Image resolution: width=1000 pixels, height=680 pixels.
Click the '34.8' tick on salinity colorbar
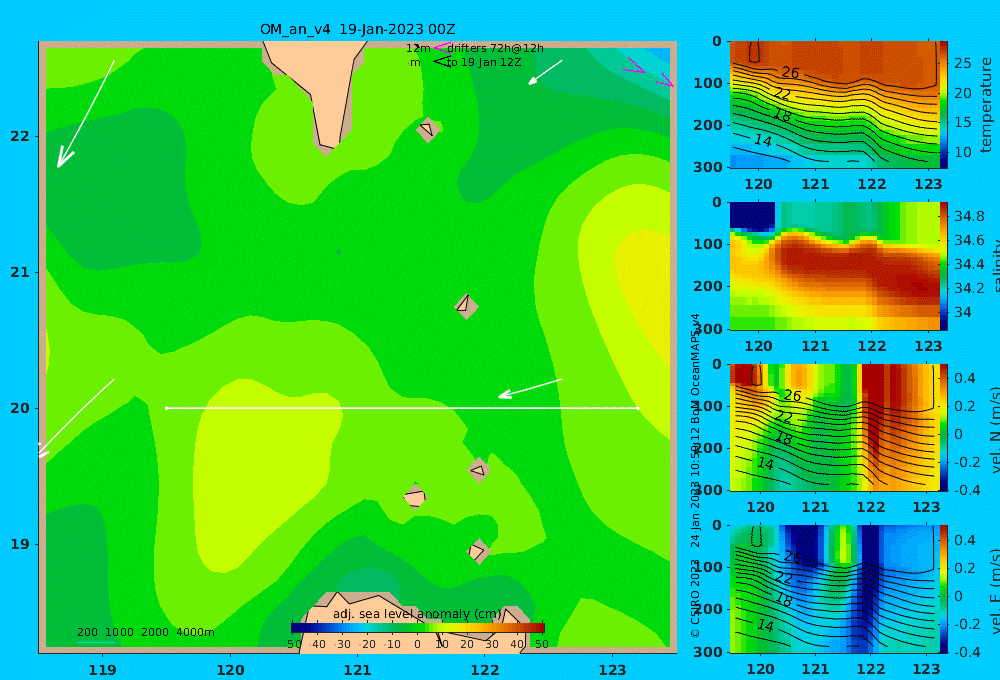(969, 216)
